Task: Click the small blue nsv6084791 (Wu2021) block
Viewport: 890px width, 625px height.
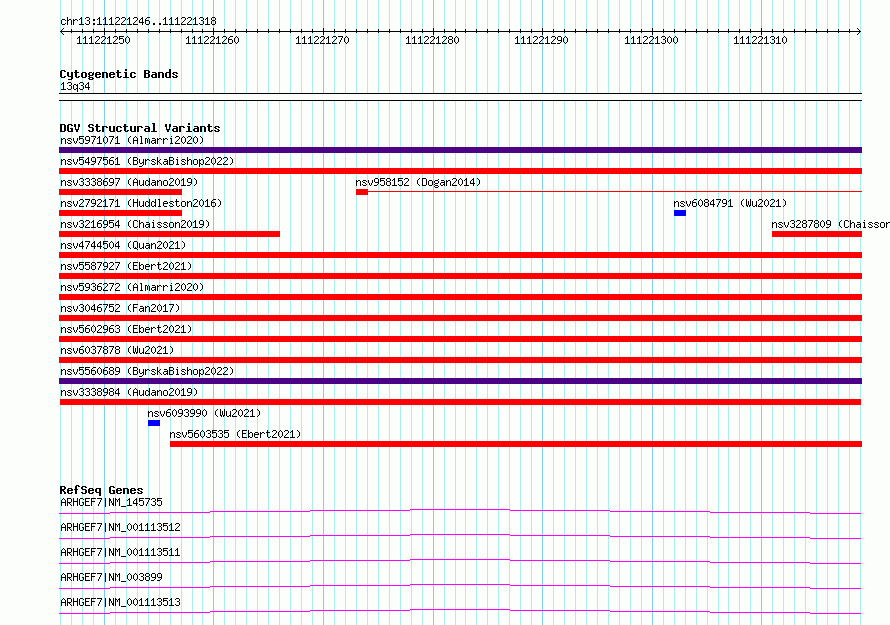Action: pyautogui.click(x=680, y=213)
